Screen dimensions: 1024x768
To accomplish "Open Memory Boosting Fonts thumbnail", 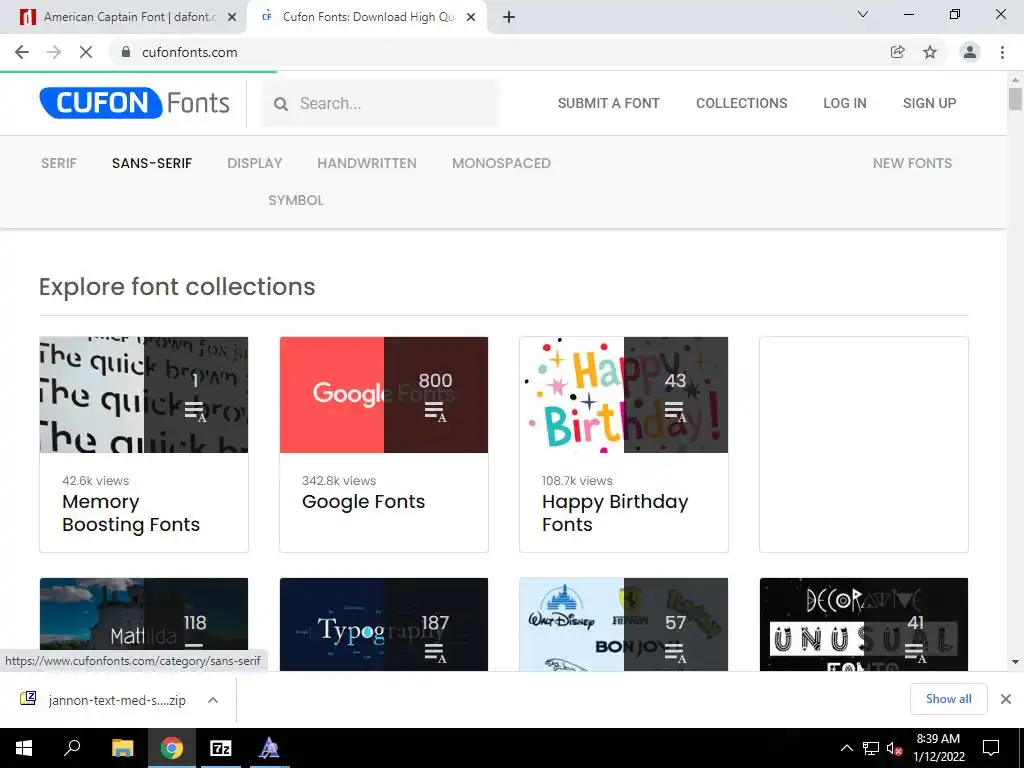I will (144, 394).
